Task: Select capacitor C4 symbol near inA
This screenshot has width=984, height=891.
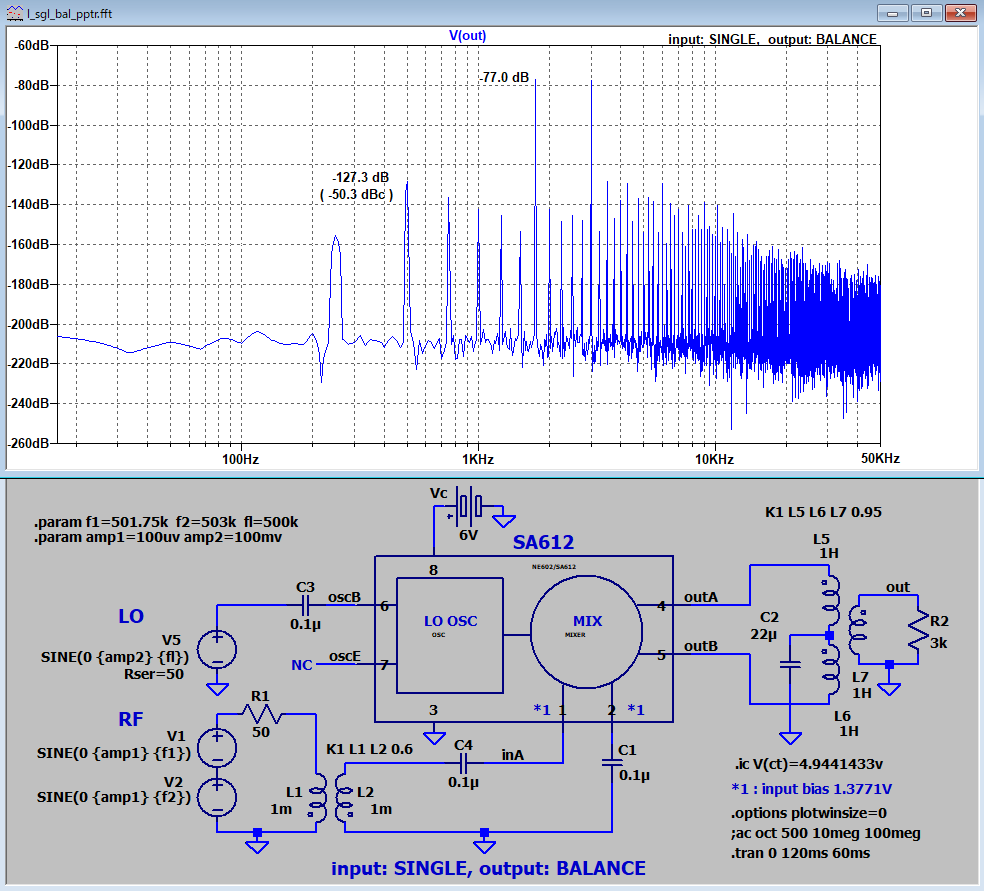Action: point(463,763)
